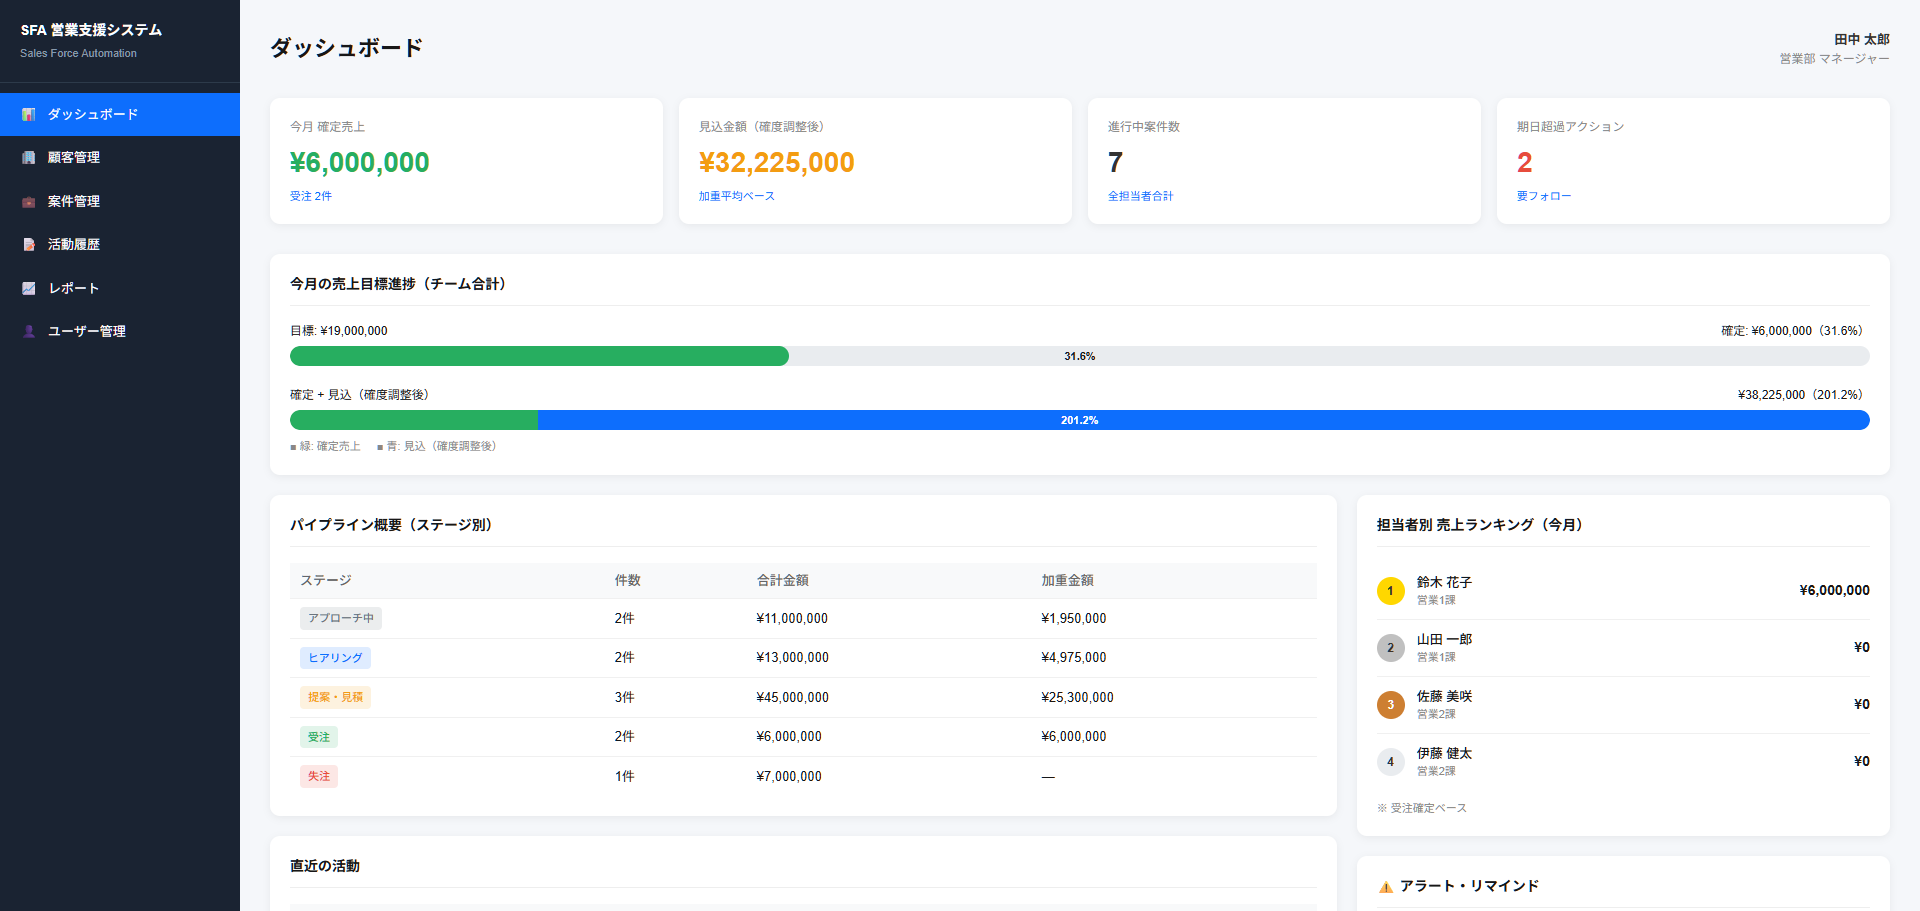Screen dimensions: 1920x911
Task: Click the ※ 受注確定ベース note
Action: [1422, 808]
